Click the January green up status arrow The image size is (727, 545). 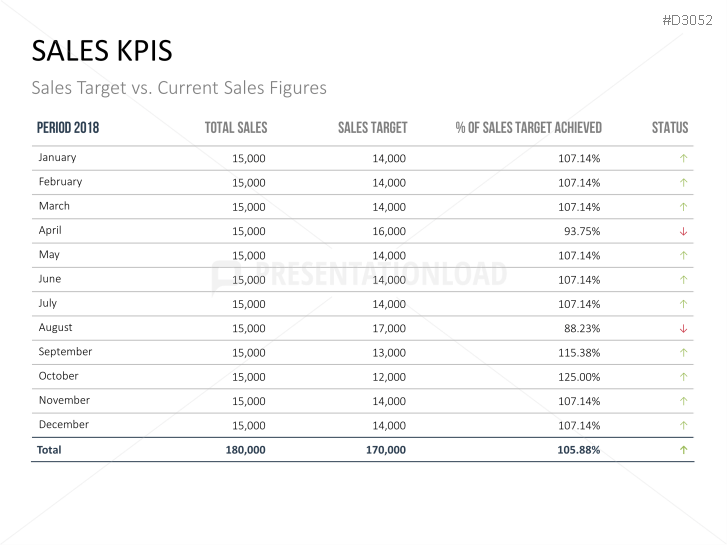coord(683,158)
